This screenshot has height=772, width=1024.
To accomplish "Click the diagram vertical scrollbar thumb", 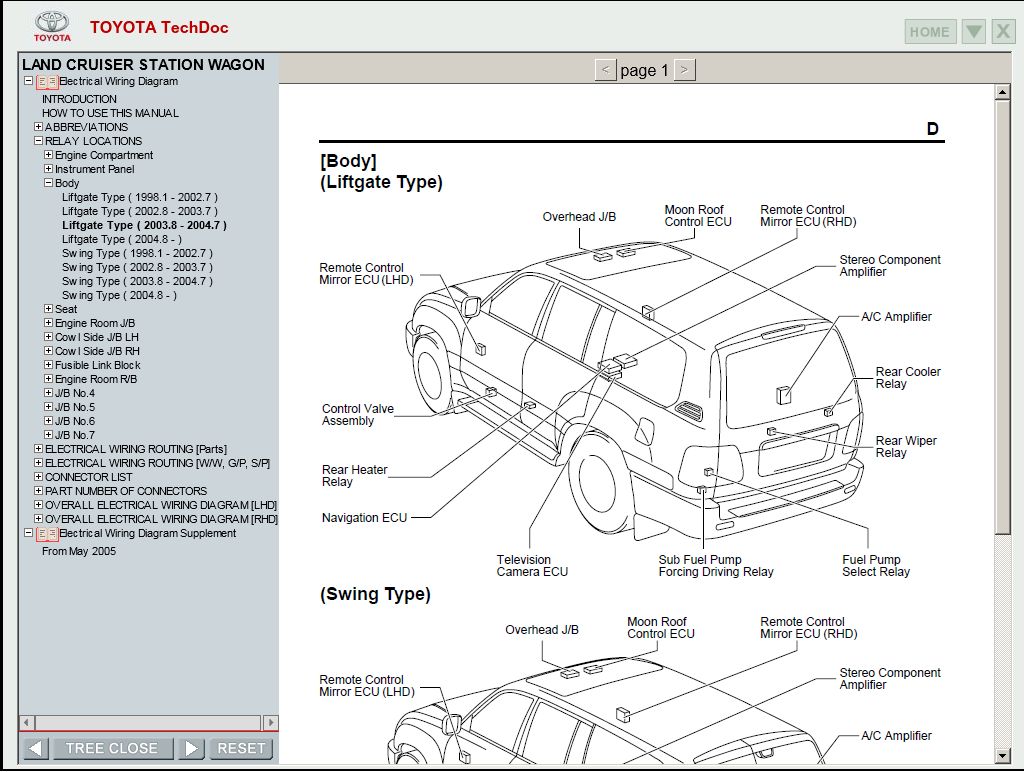I will (1002, 317).
